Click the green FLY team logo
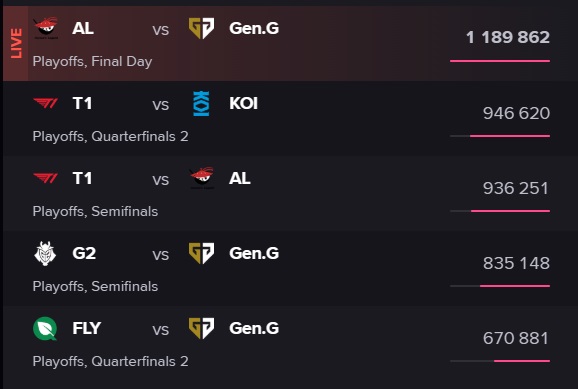The image size is (578, 389). pos(45,329)
